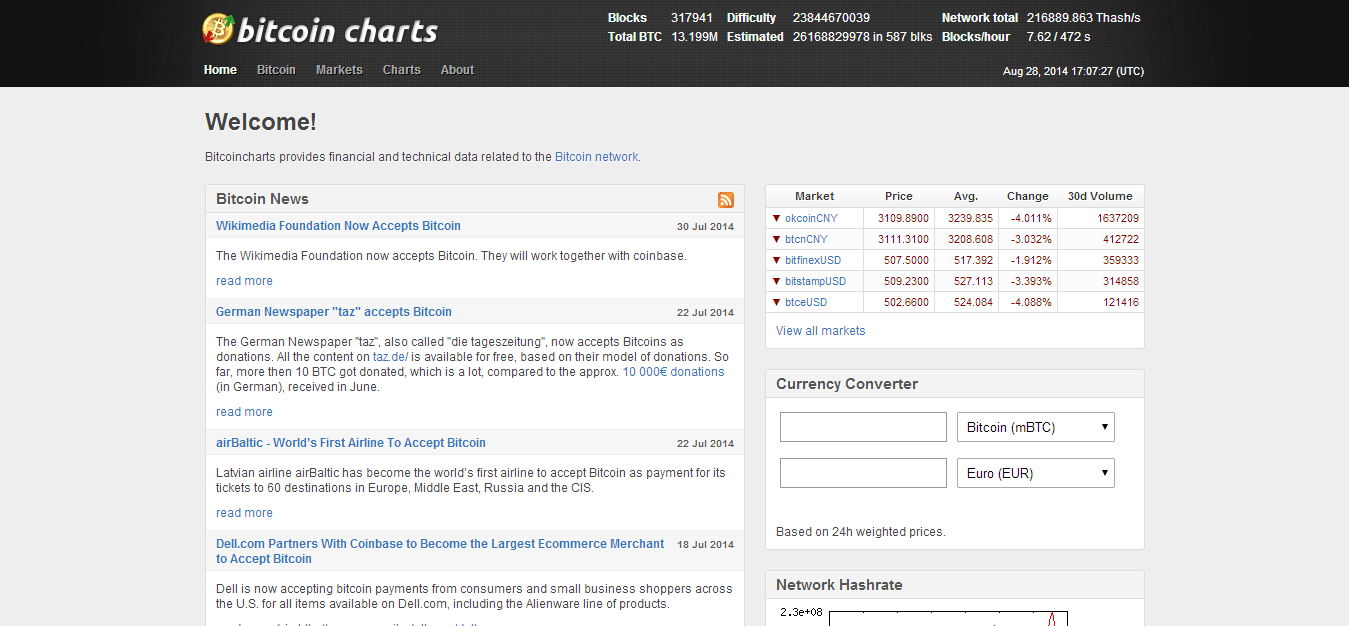Click bitfinexUSD price 507.5000
Image resolution: width=1349 pixels, height=626 pixels.
906,260
